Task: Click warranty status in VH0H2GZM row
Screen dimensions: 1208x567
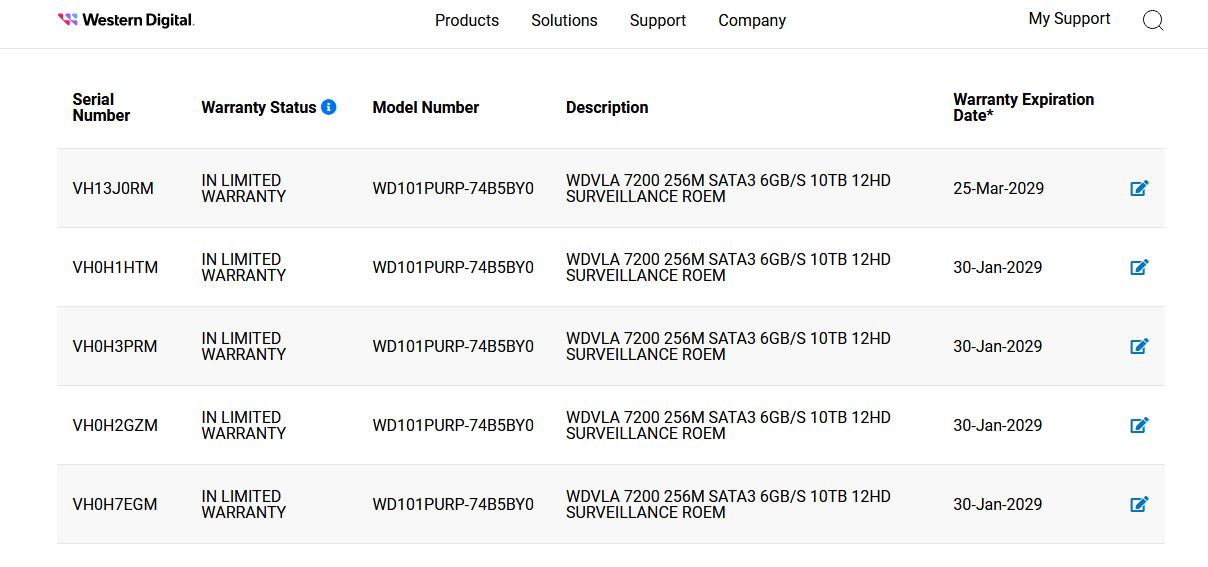Action: (x=244, y=425)
